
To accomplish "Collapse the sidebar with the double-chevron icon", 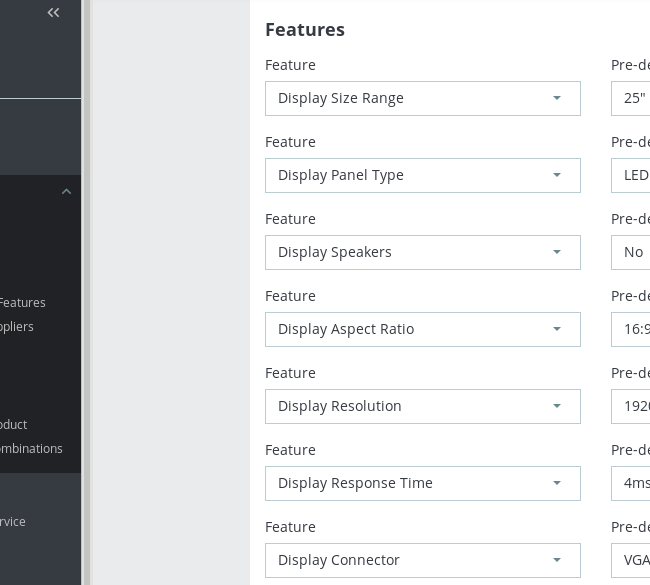I will tap(54, 13).
